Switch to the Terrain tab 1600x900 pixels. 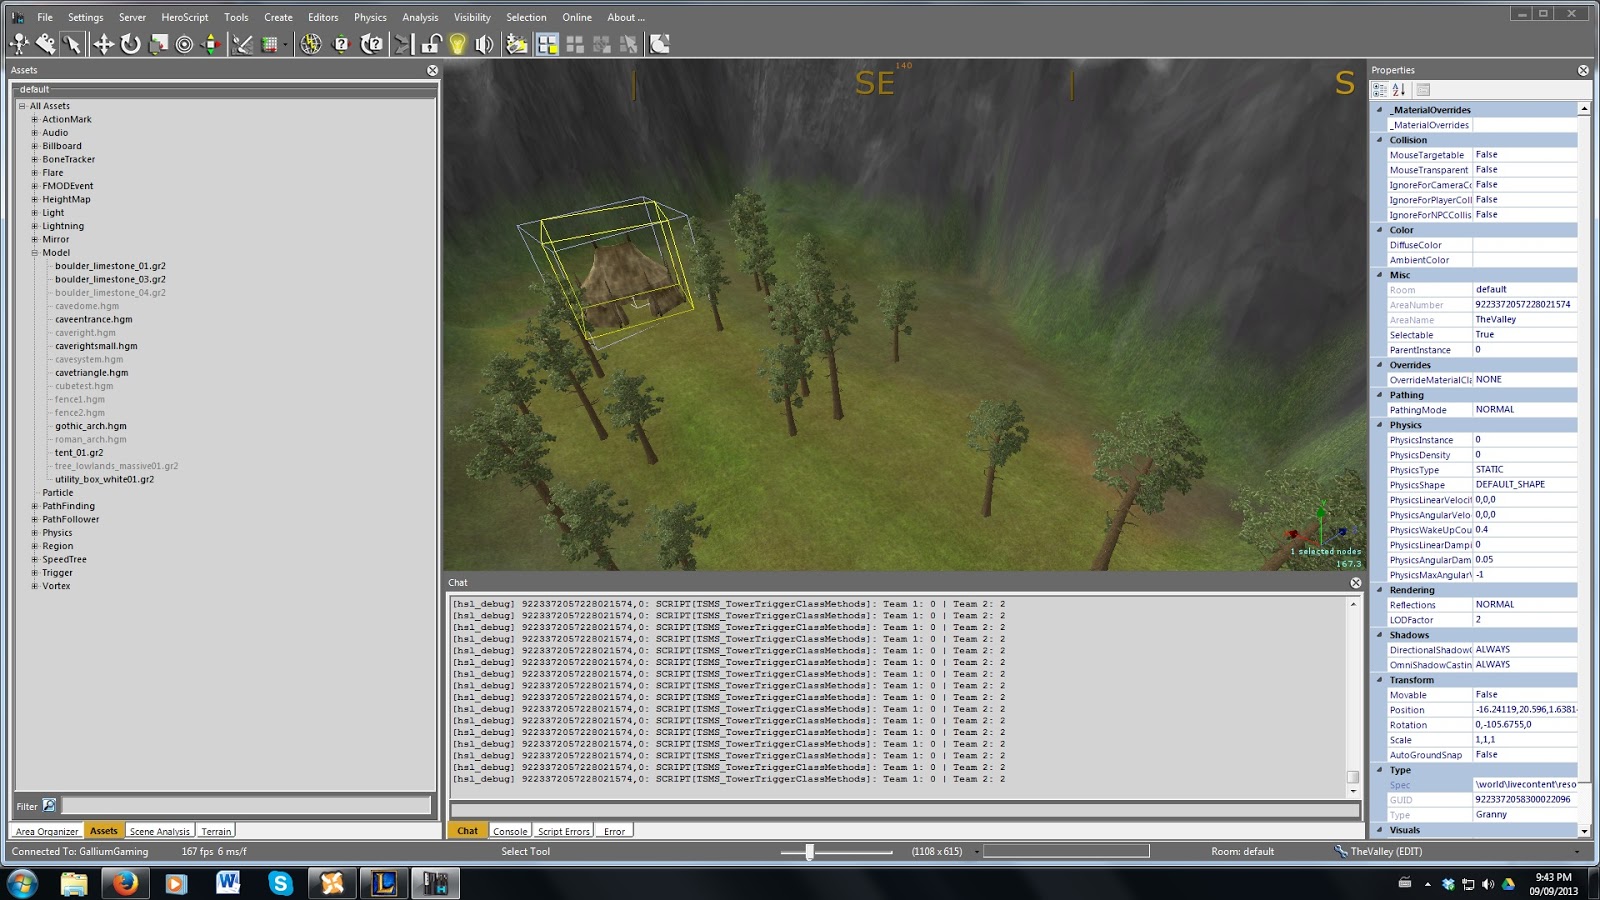tap(216, 831)
